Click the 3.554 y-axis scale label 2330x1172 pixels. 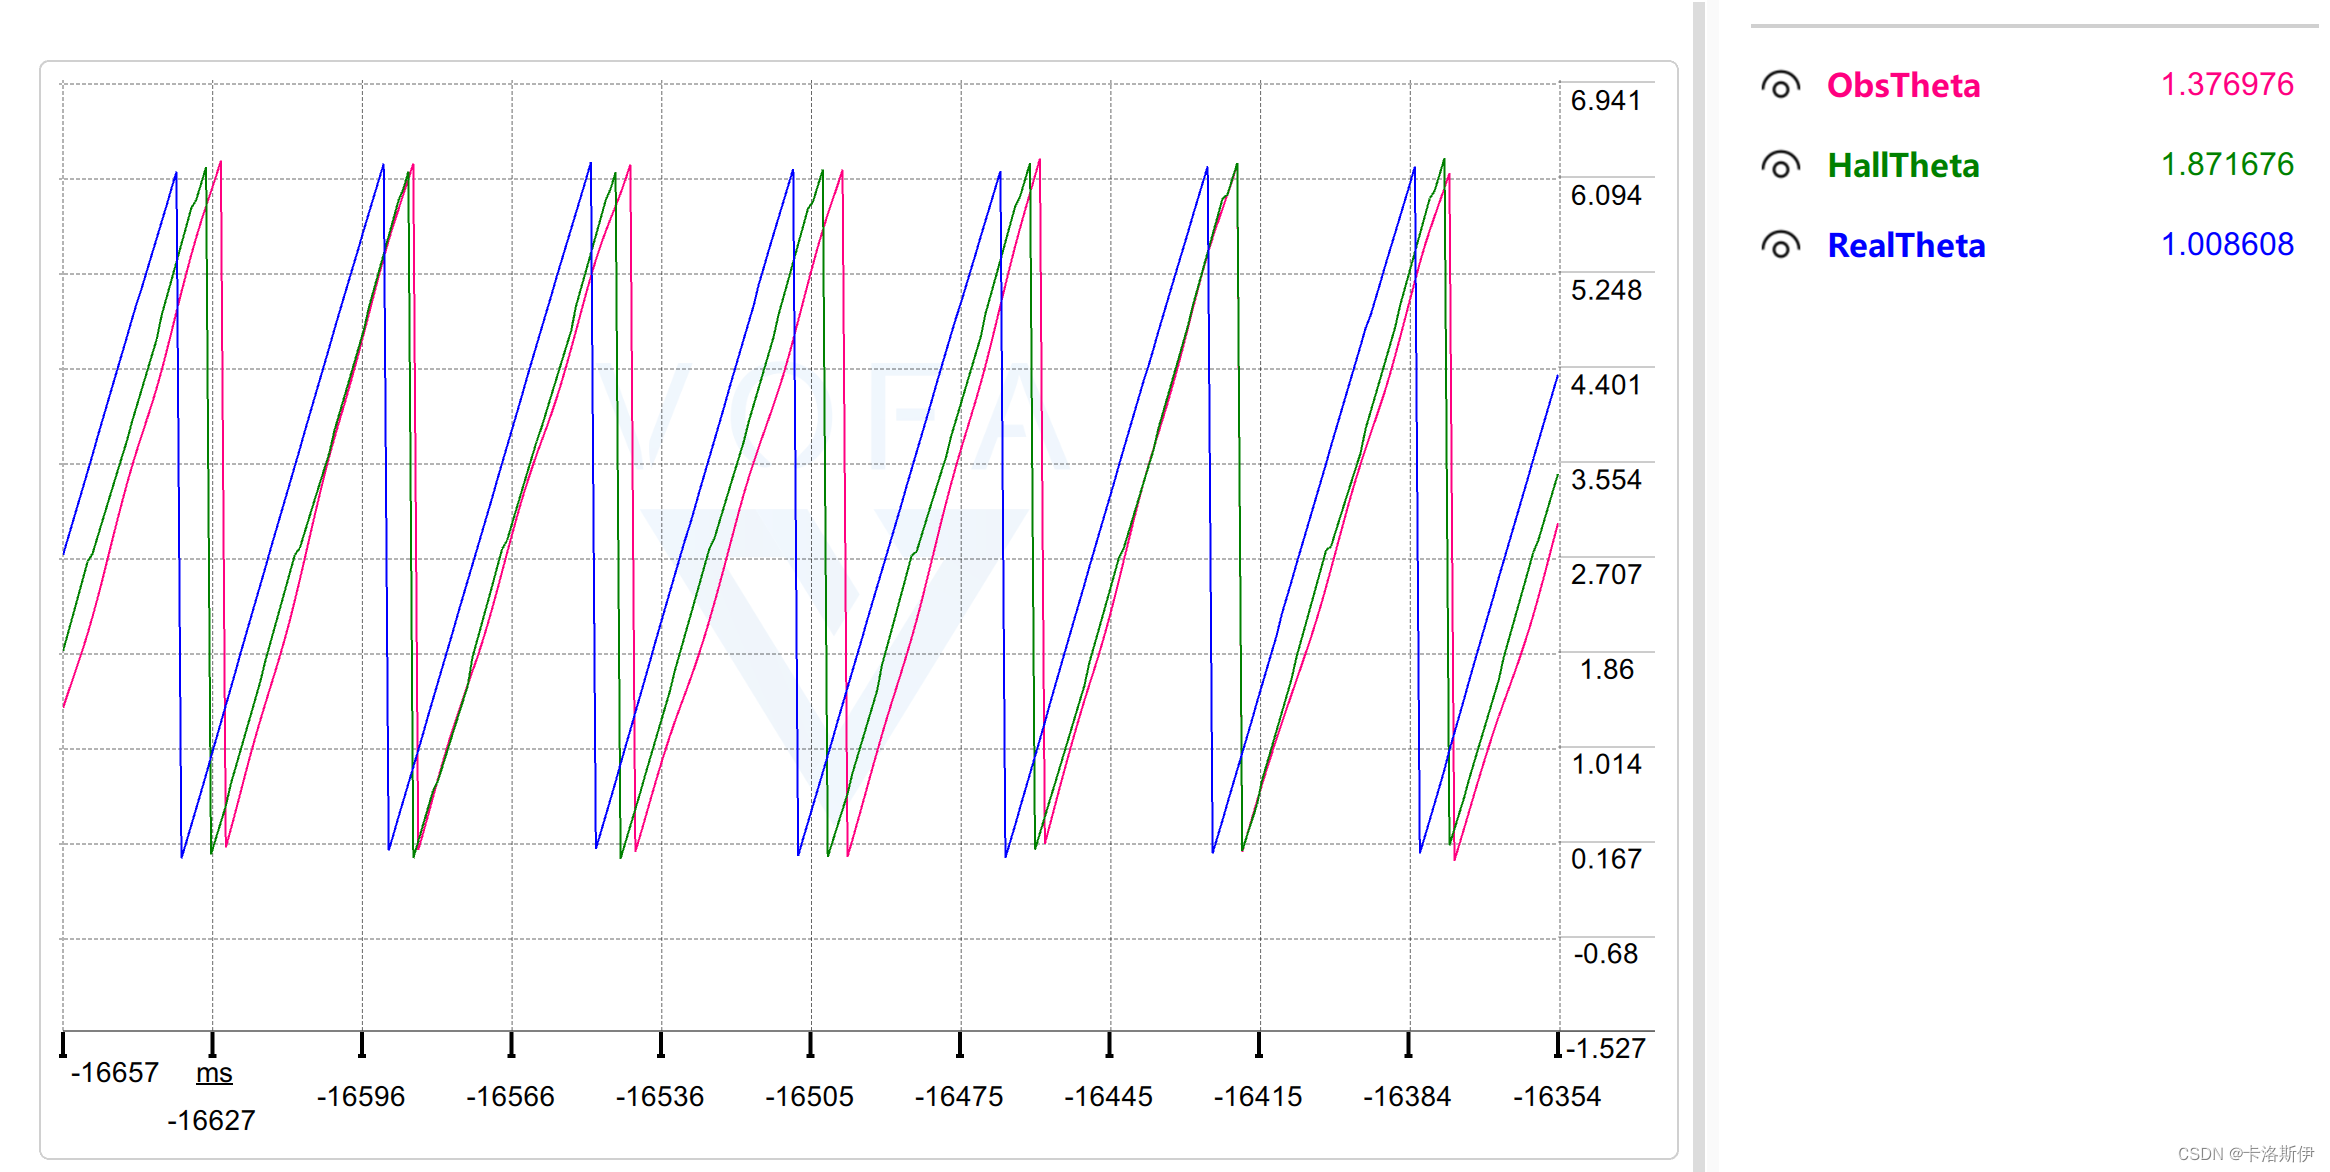point(1605,480)
